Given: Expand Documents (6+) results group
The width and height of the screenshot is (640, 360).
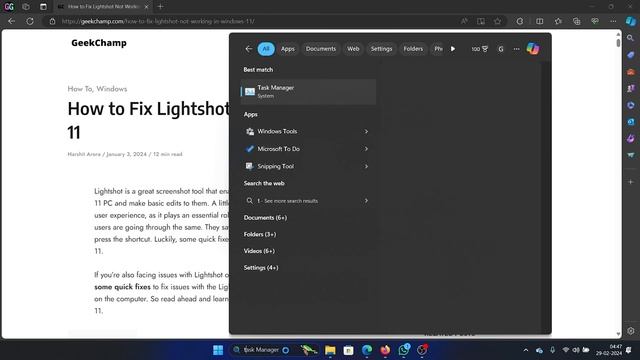Looking at the screenshot, I should click(x=265, y=218).
